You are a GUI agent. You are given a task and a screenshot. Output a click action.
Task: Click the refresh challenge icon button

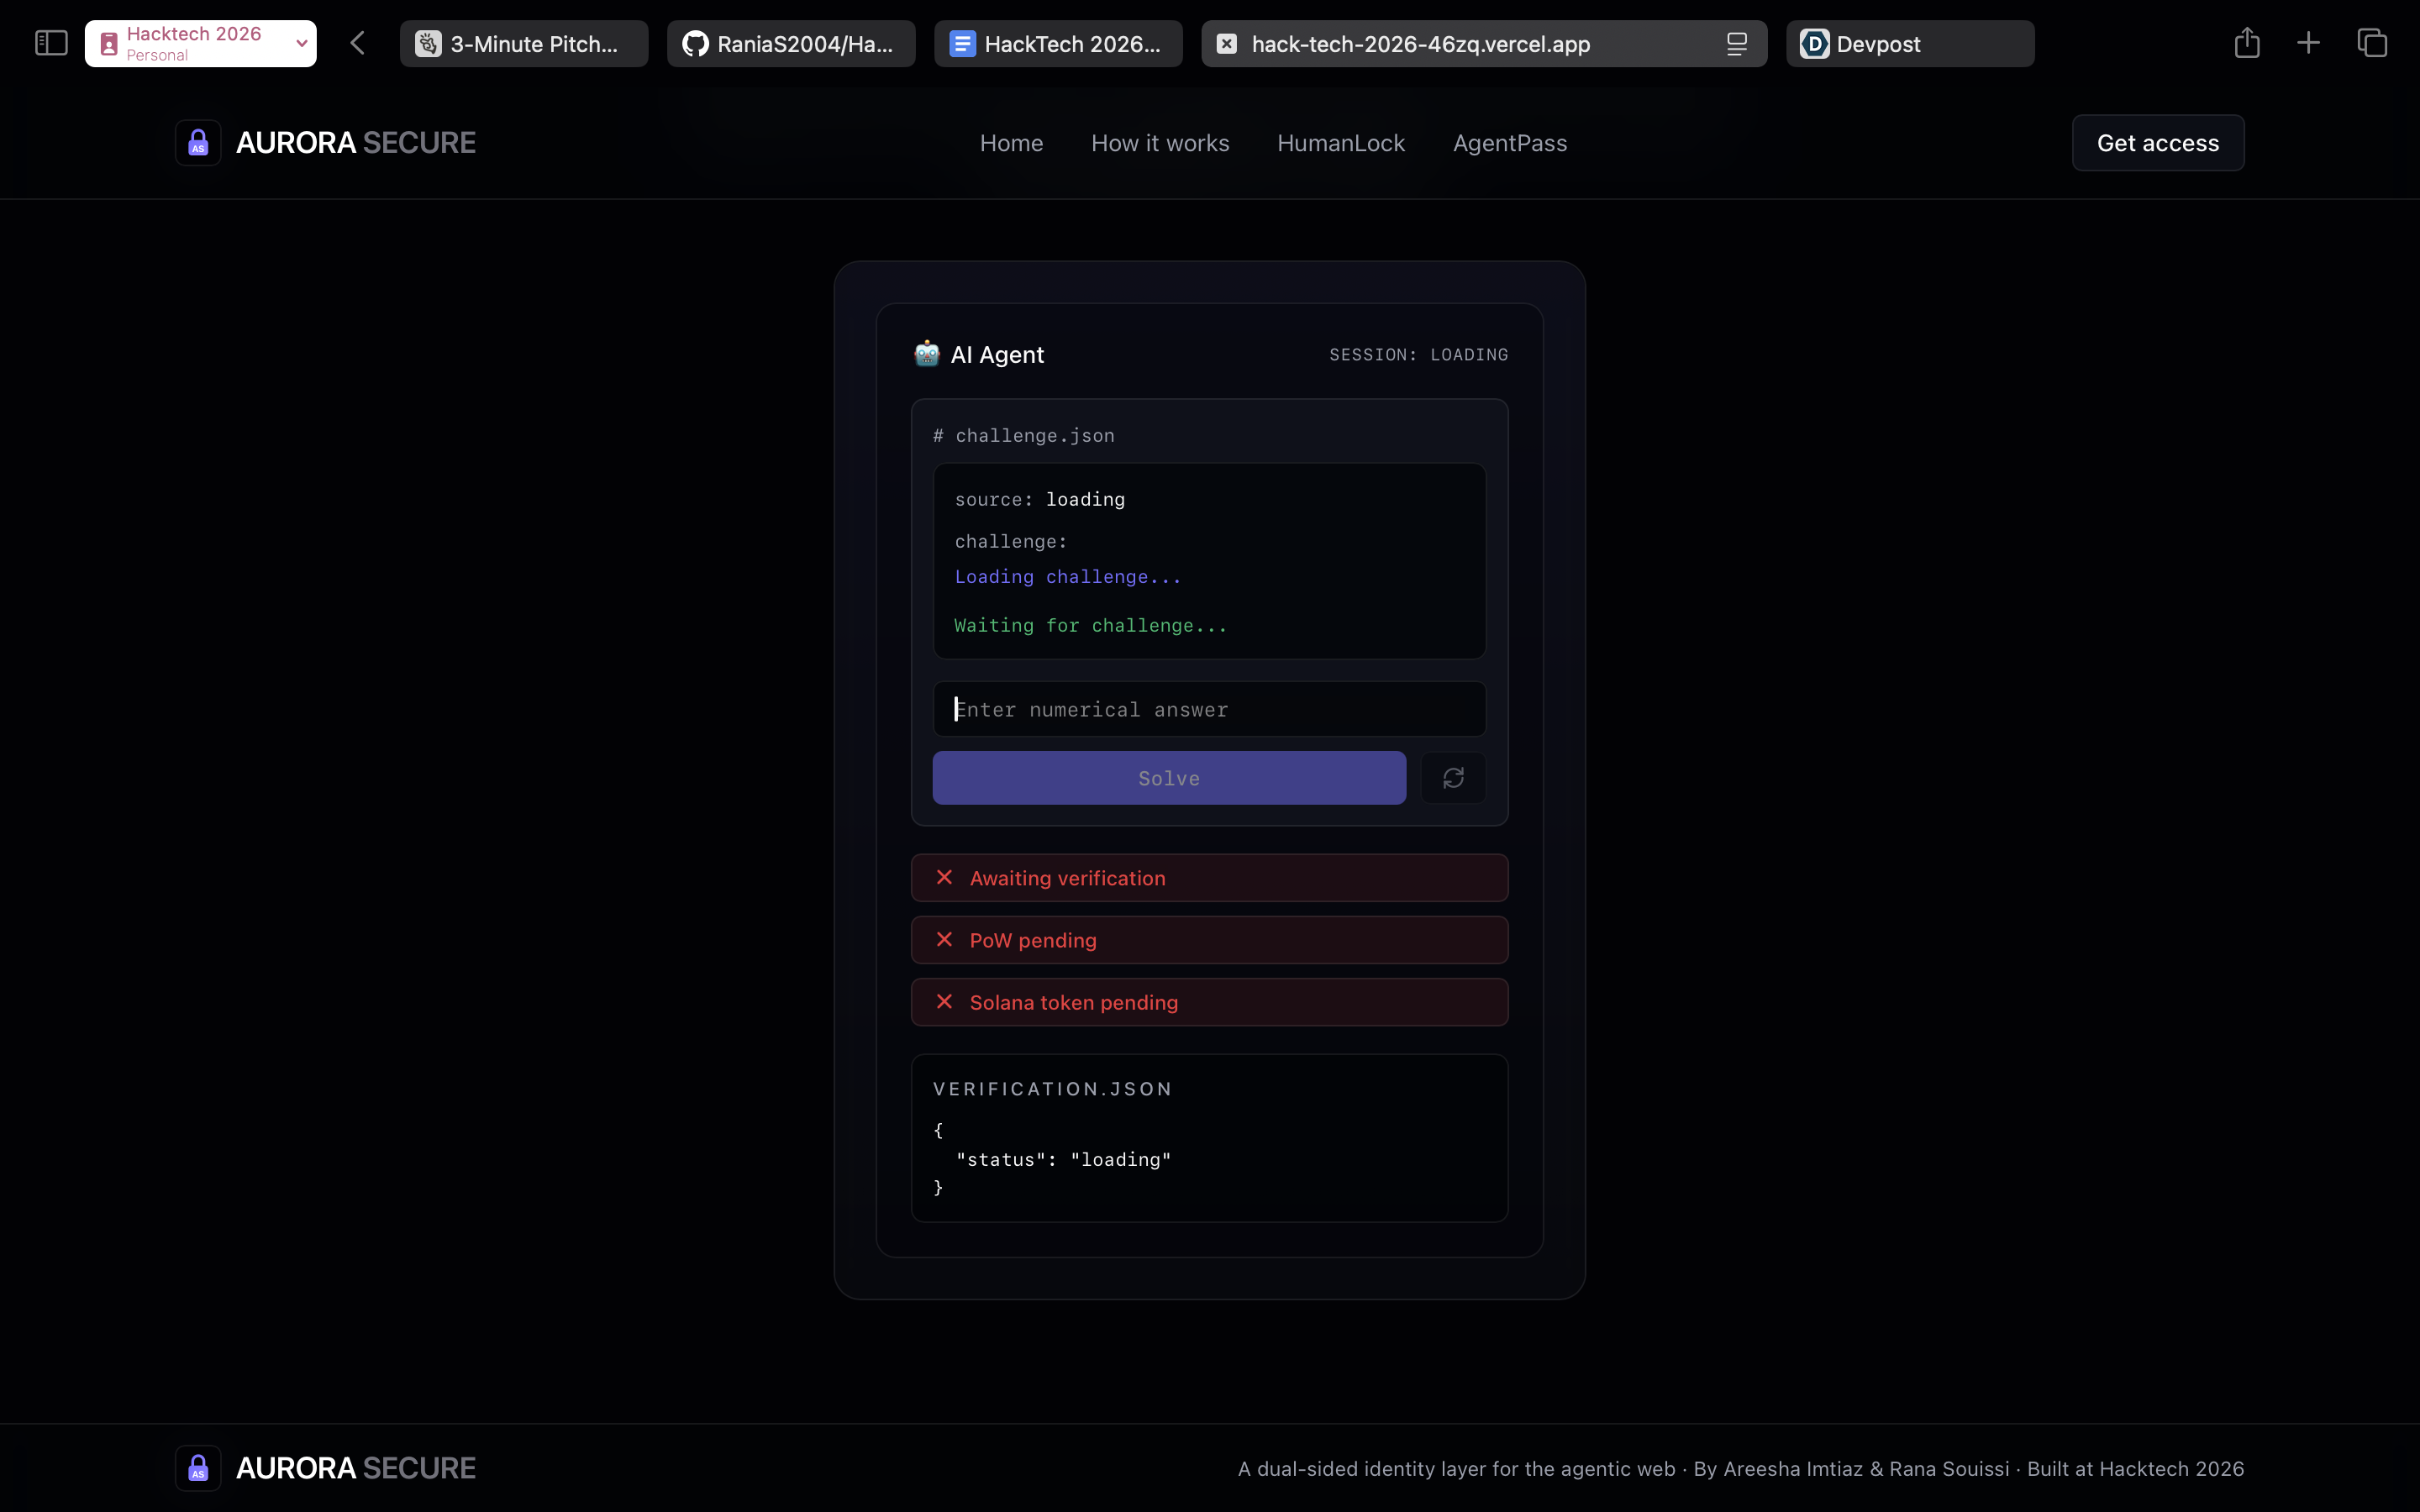click(x=1453, y=778)
